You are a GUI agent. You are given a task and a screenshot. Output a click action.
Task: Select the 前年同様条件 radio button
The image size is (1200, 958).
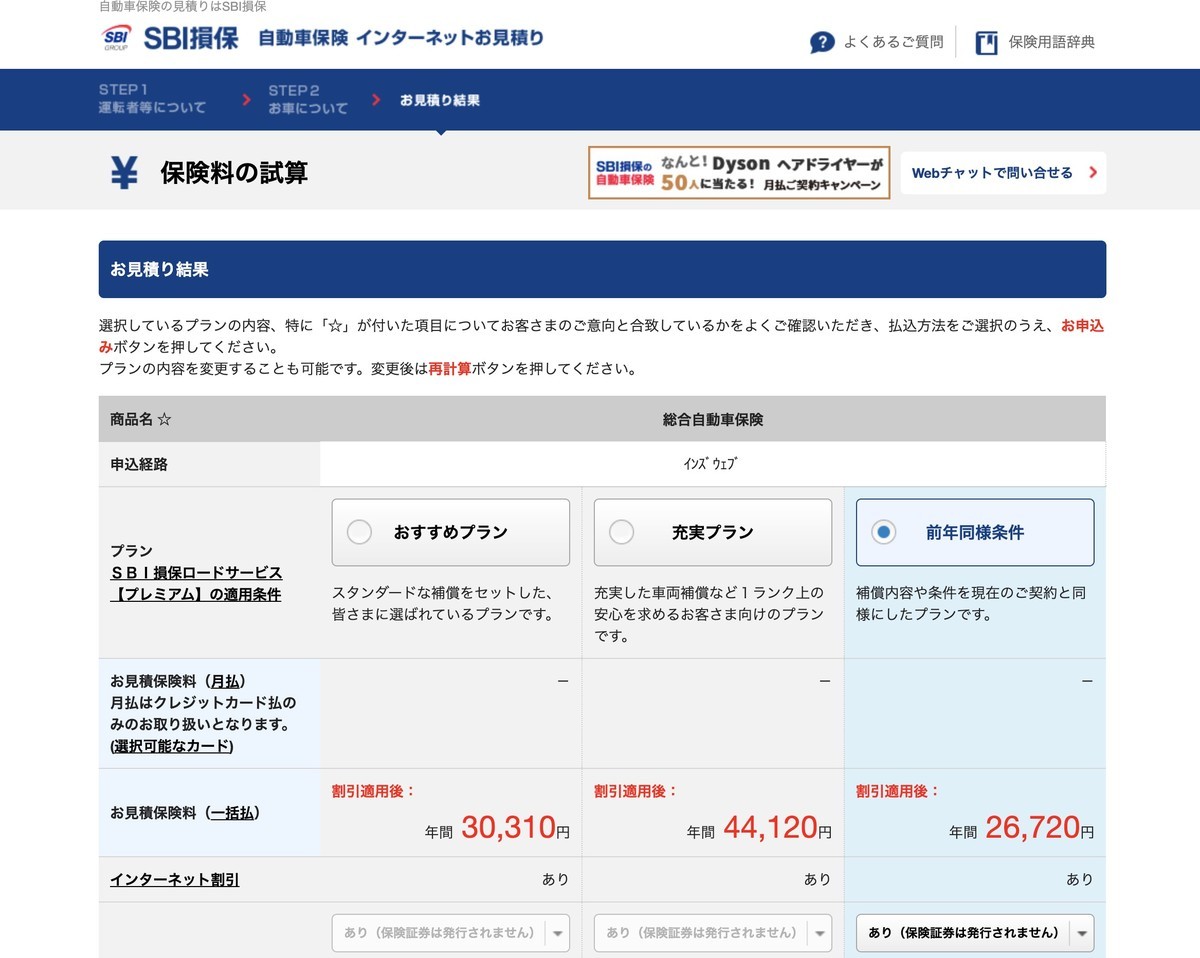coord(884,531)
